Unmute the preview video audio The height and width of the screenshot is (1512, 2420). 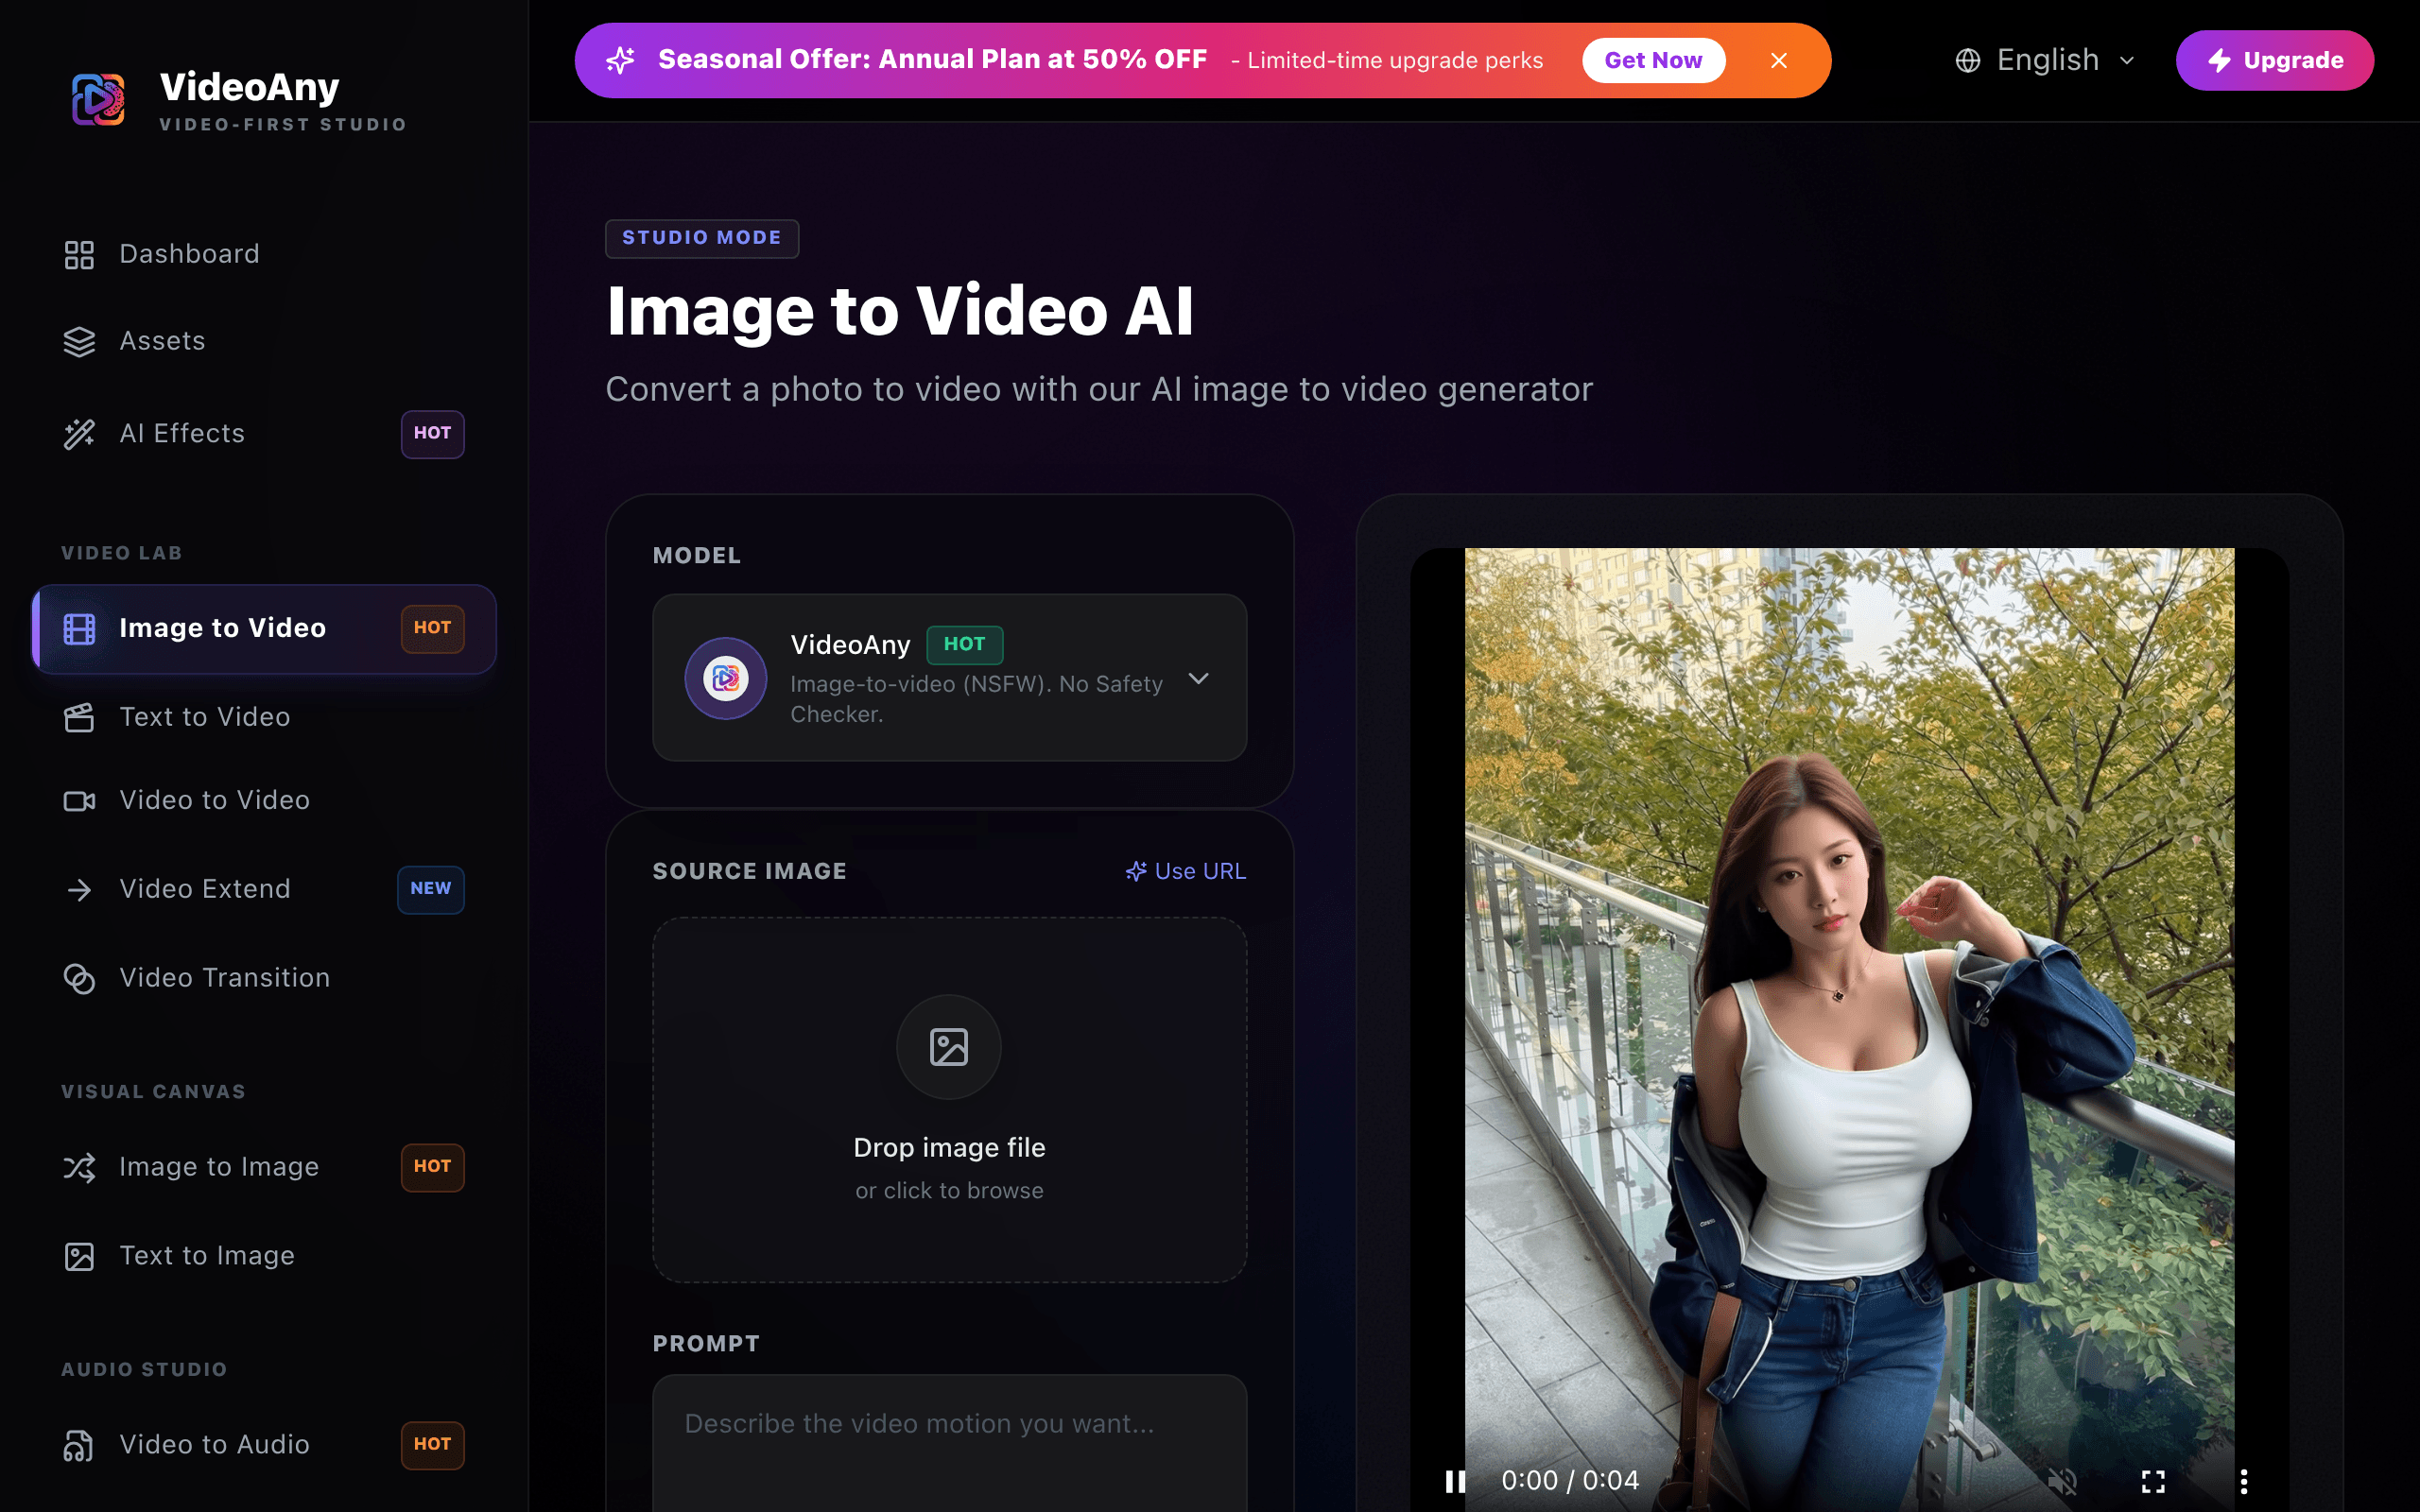coord(2062,1481)
